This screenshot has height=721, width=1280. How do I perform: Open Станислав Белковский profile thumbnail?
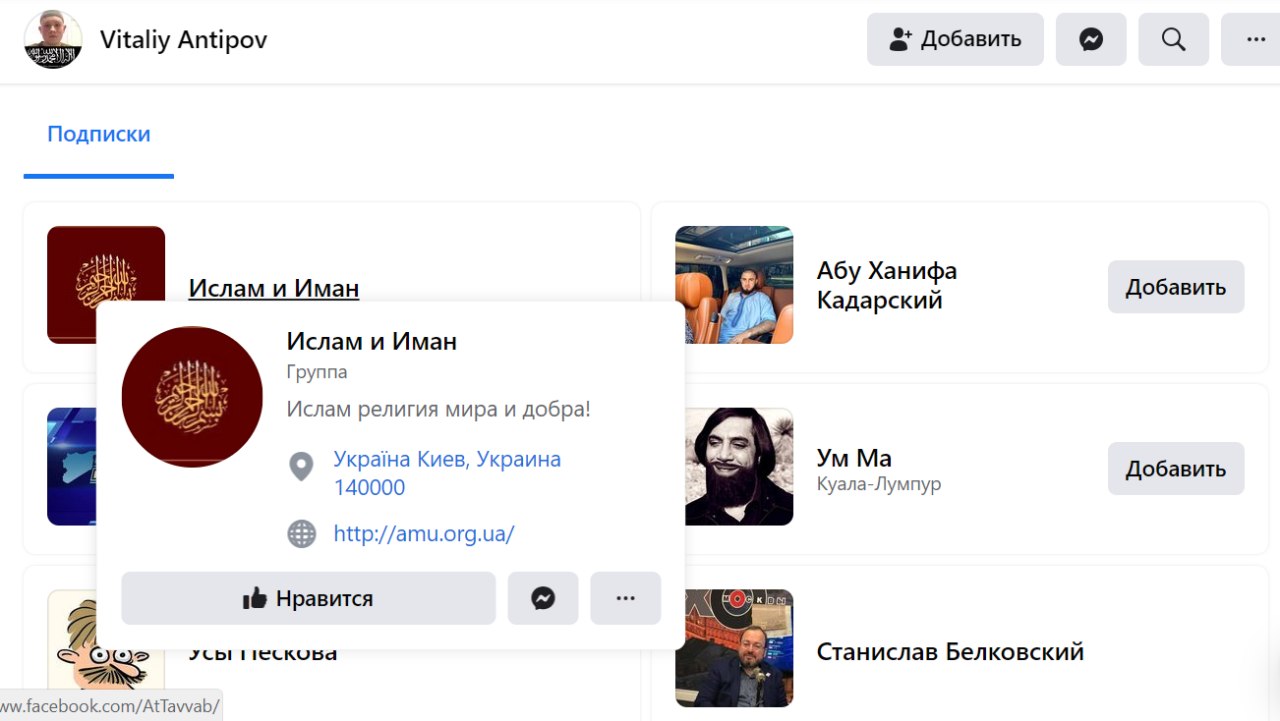(x=734, y=648)
